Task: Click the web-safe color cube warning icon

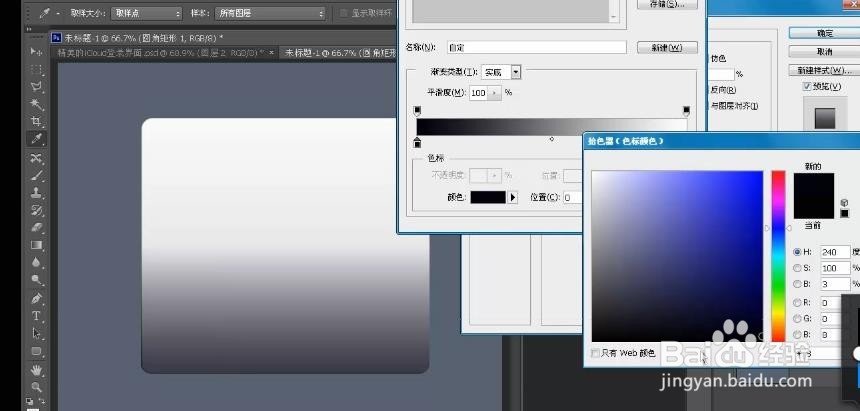Action: point(844,203)
